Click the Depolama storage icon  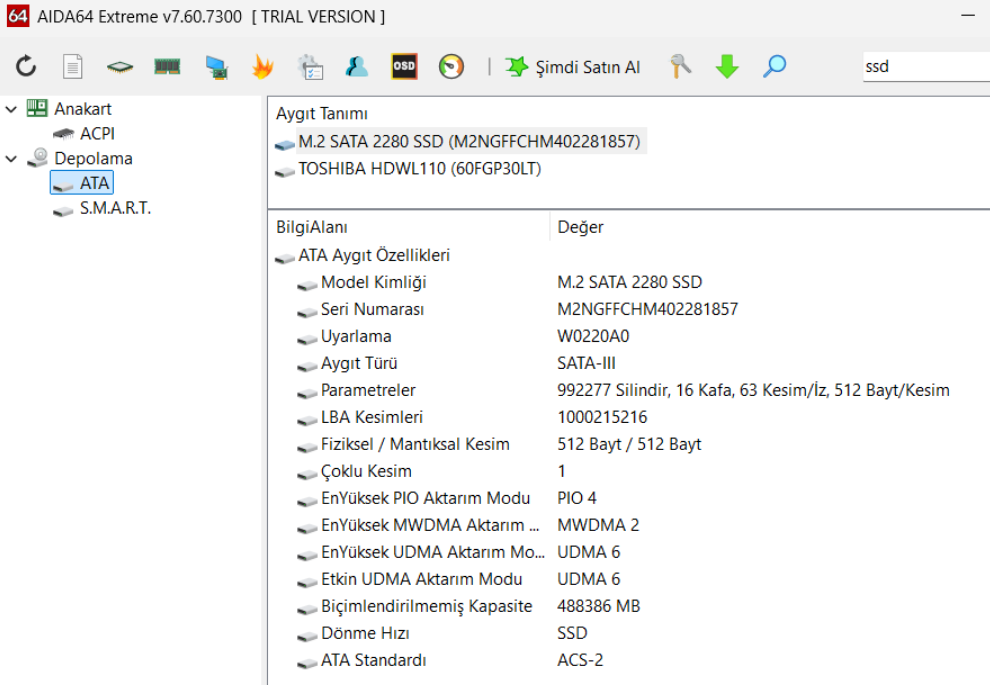[x=38, y=158]
